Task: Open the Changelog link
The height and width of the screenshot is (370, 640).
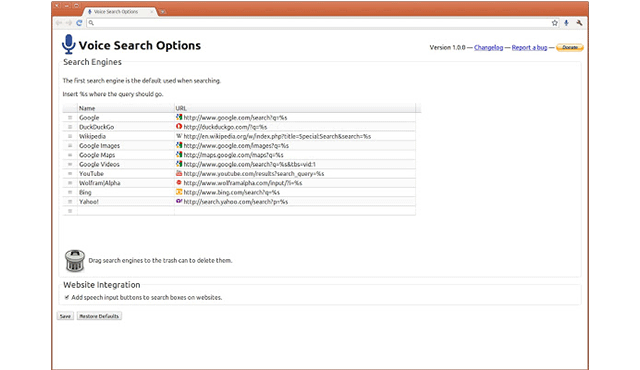Action: (x=489, y=48)
